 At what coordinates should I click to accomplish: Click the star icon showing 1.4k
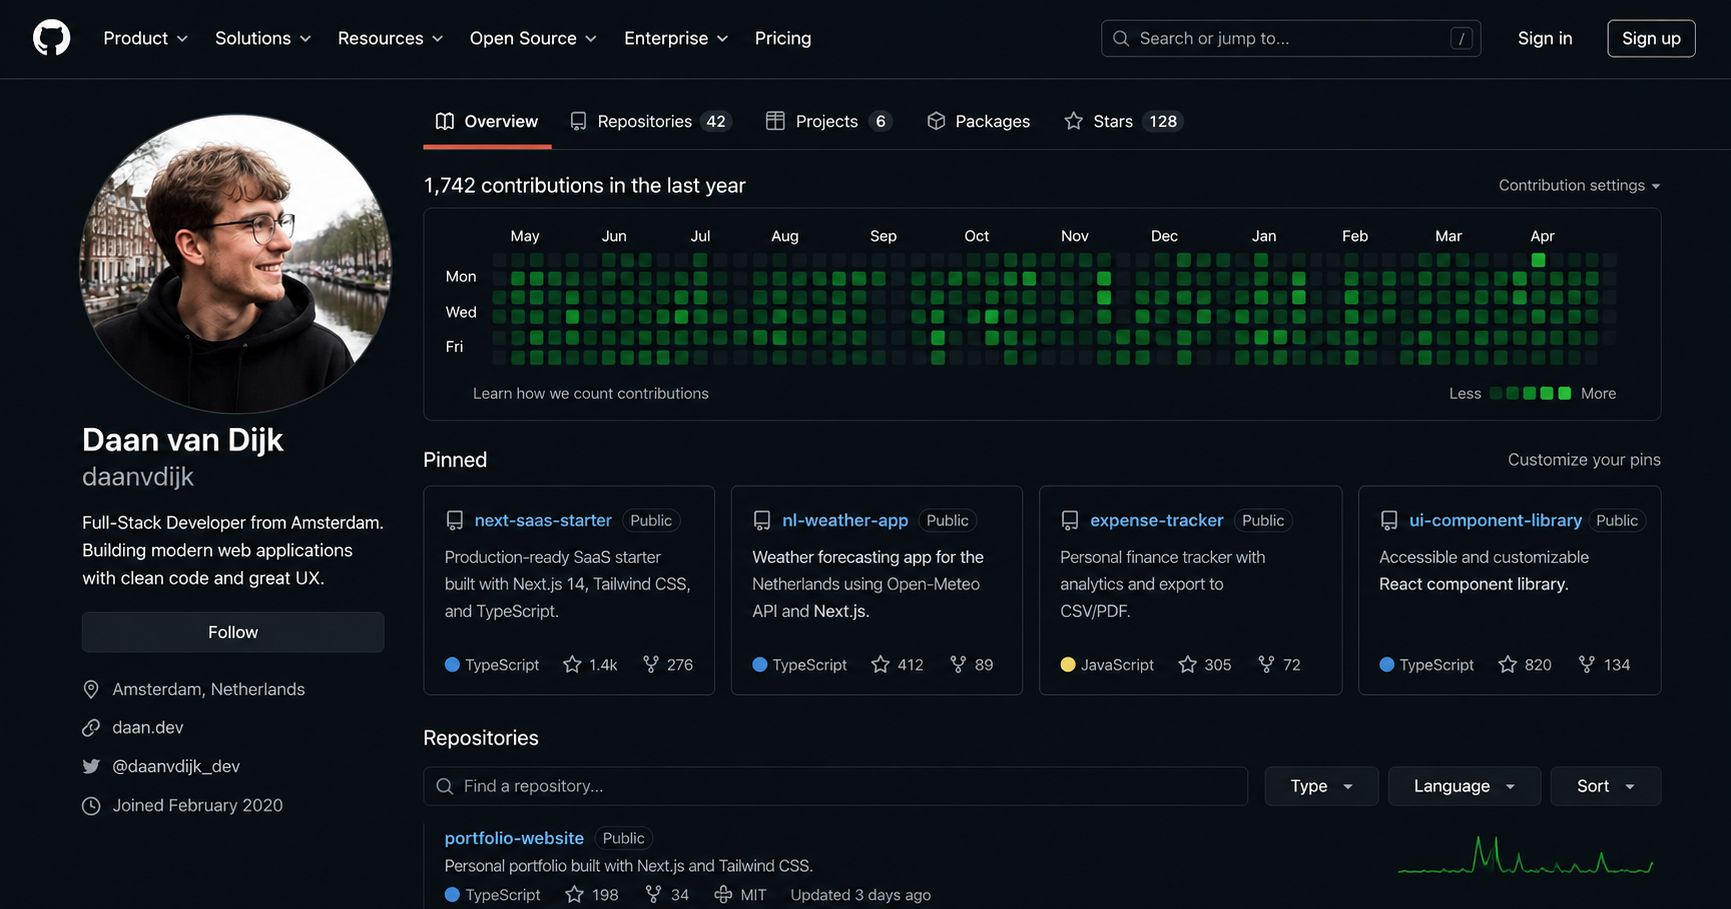[x=572, y=664]
